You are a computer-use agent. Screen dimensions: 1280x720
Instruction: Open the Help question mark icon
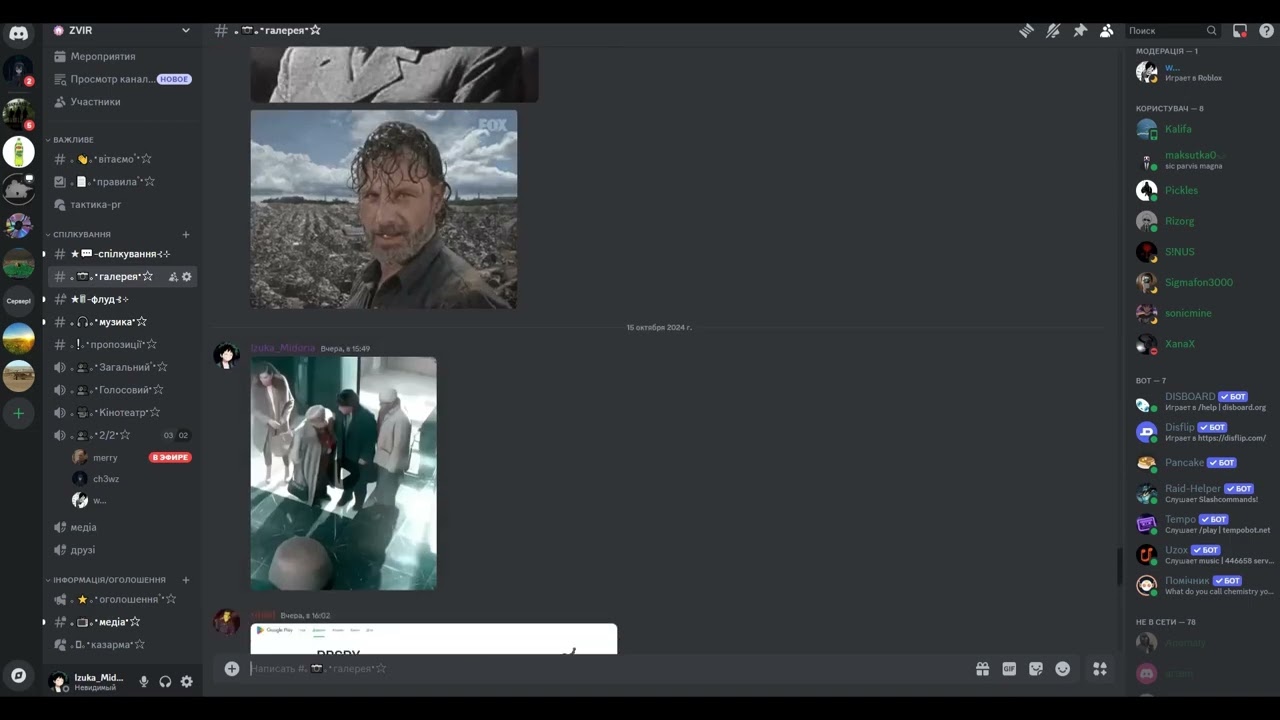1266,31
